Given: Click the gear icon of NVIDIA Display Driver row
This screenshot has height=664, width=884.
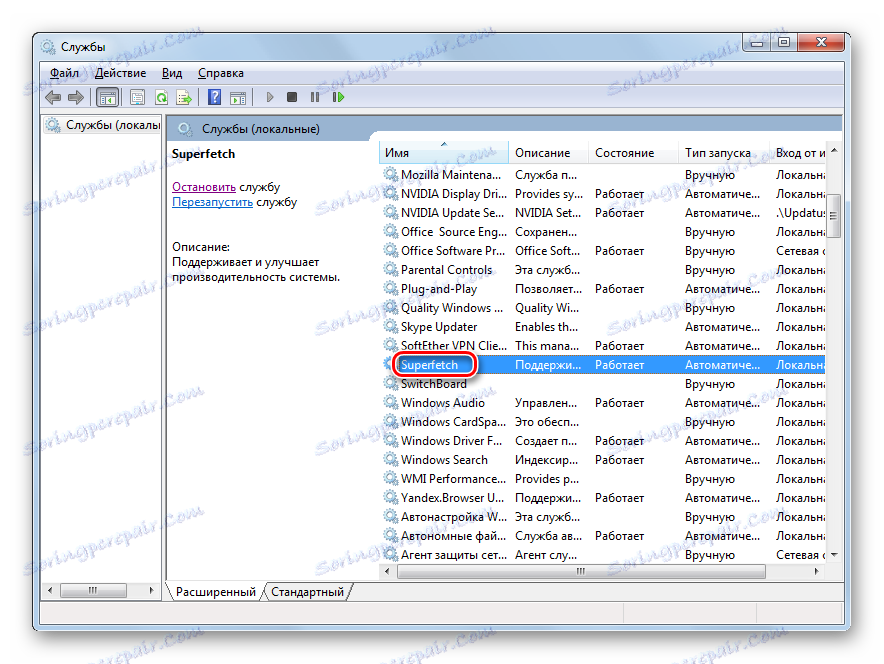Looking at the screenshot, I should tap(391, 193).
